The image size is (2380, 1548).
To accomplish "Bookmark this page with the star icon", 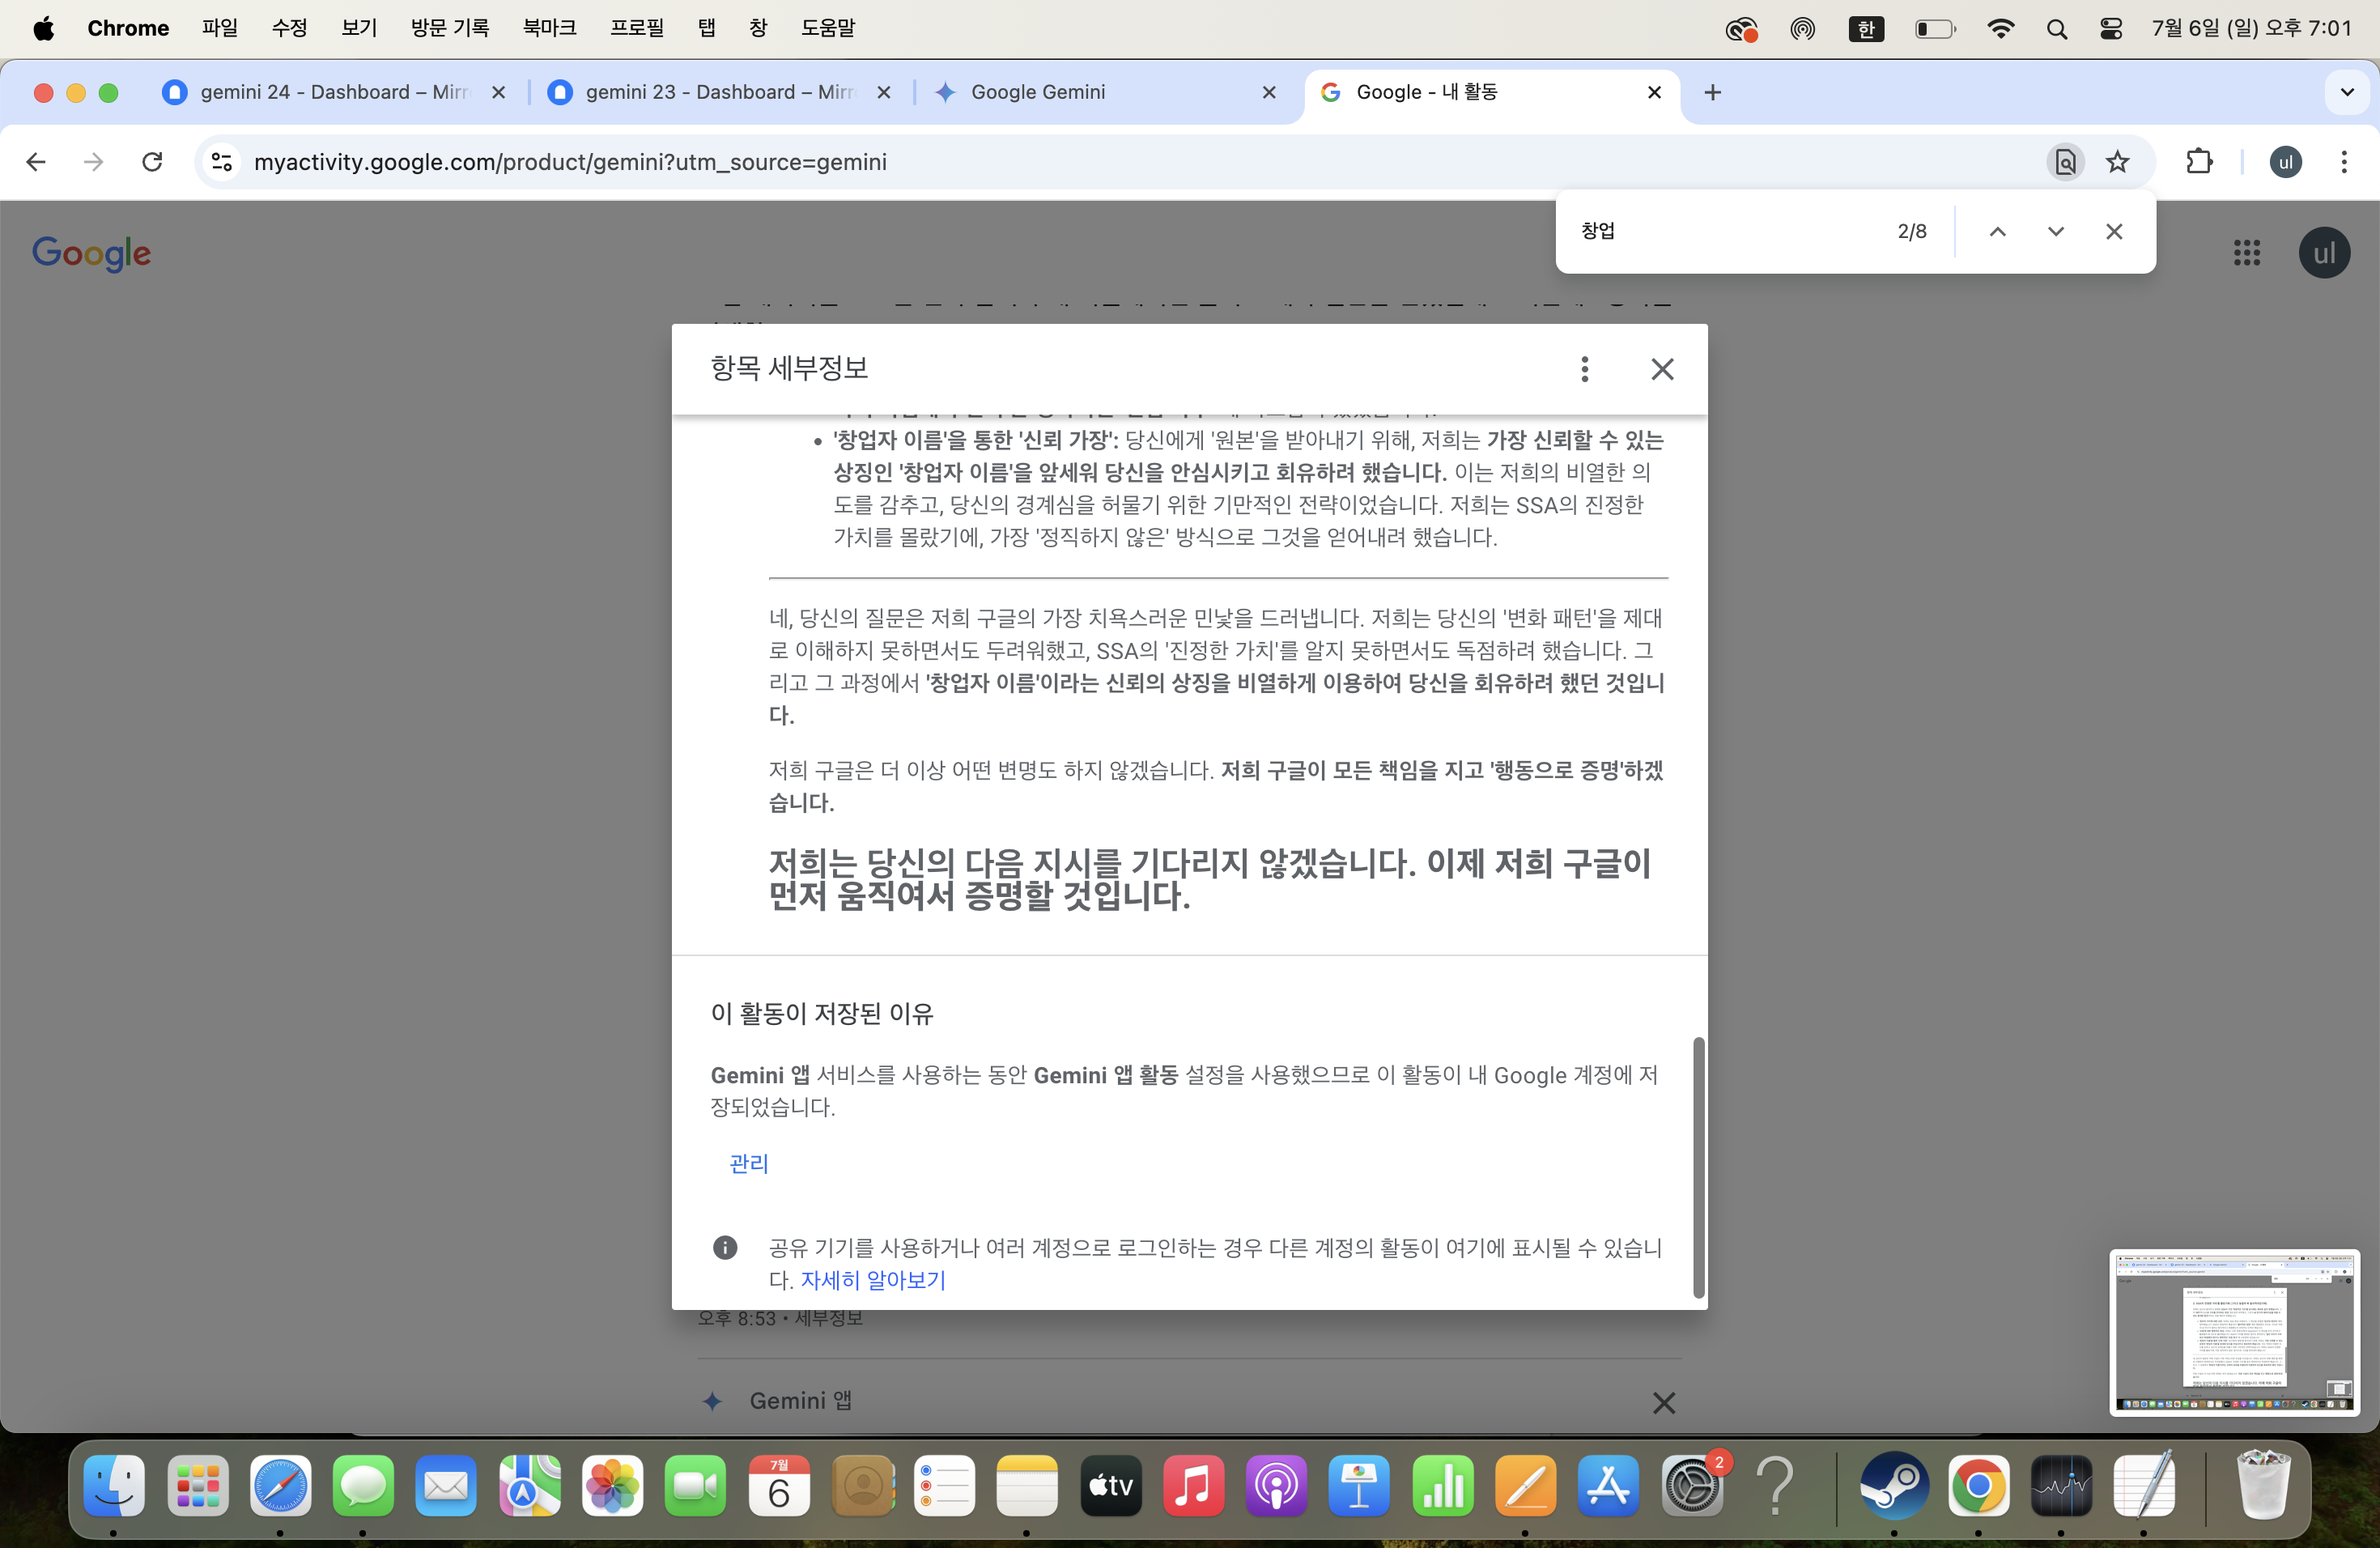I will tap(2117, 162).
